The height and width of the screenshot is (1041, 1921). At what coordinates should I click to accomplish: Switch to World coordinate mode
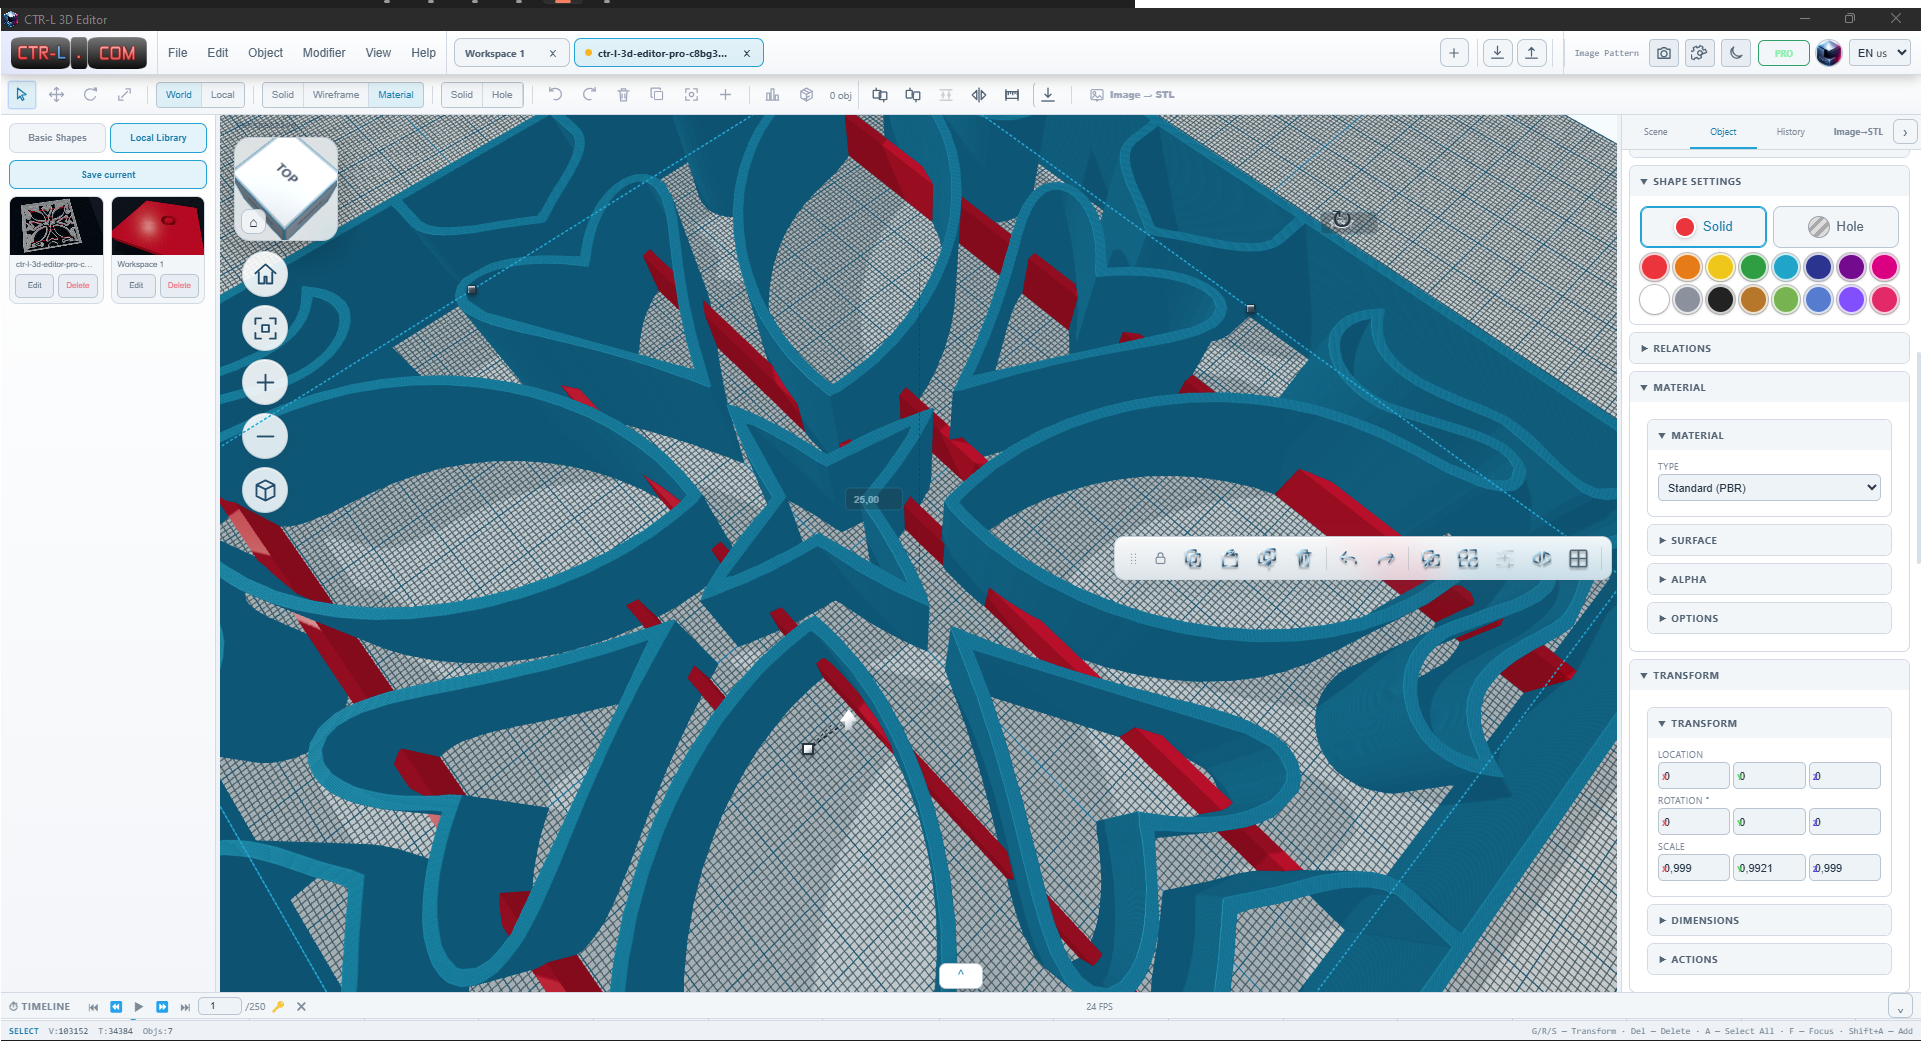179,95
